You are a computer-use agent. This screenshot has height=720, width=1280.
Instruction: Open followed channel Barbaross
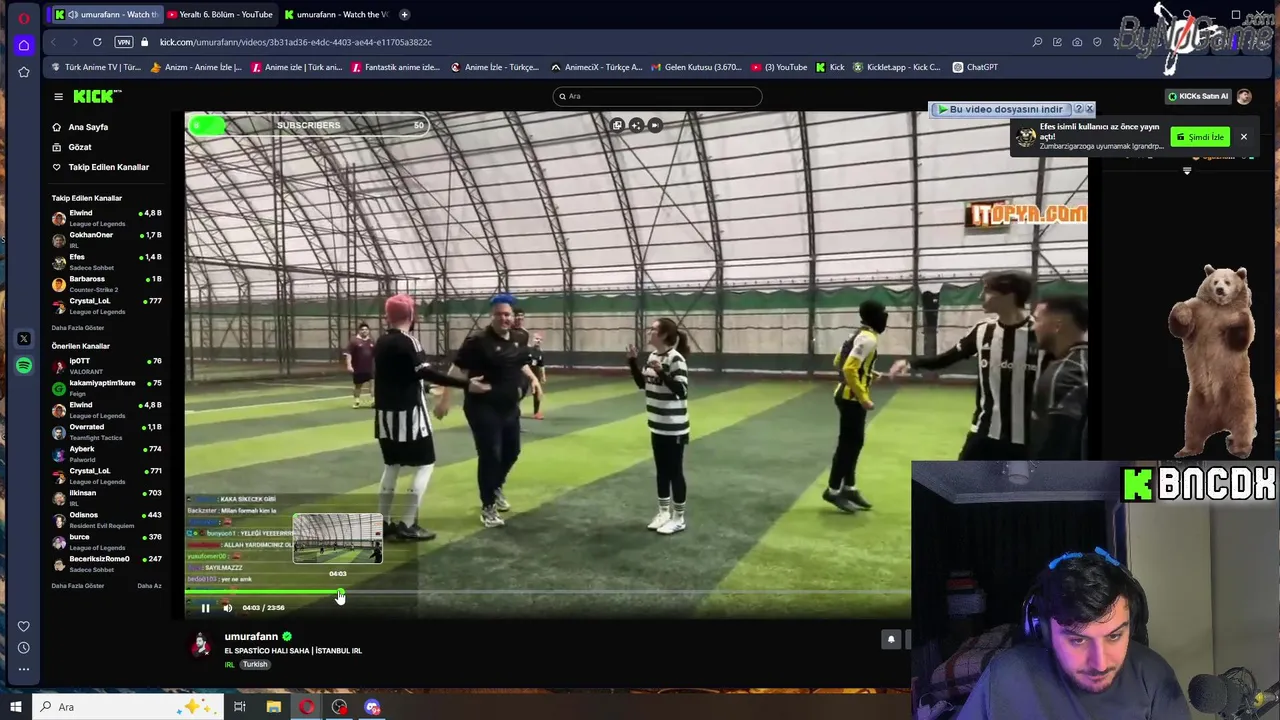107,283
